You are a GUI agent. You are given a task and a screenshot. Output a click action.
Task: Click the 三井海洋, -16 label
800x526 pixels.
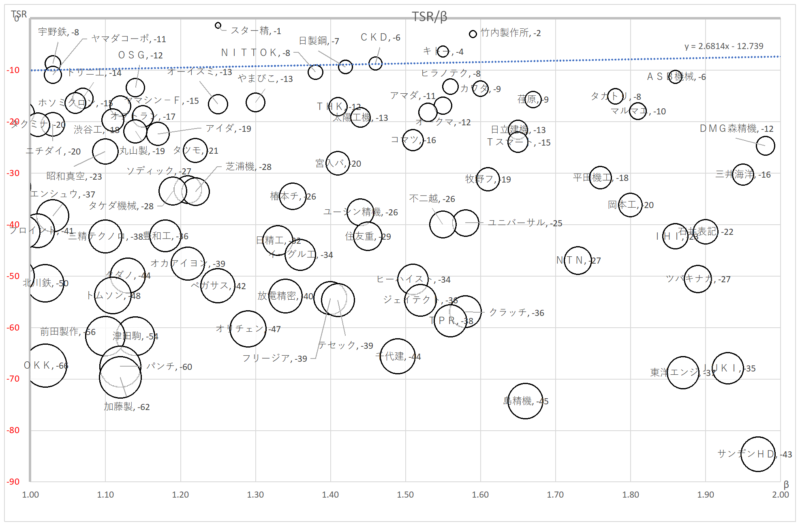click(x=743, y=175)
